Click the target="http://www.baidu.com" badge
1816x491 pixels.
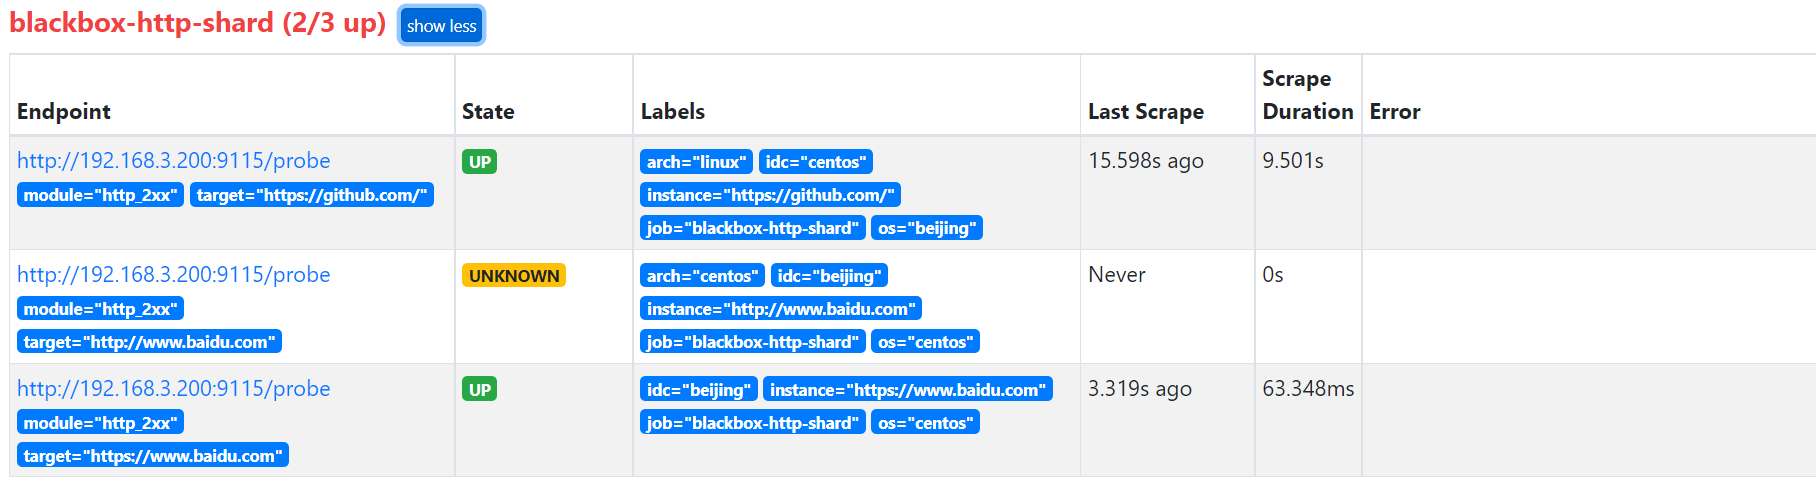click(149, 342)
